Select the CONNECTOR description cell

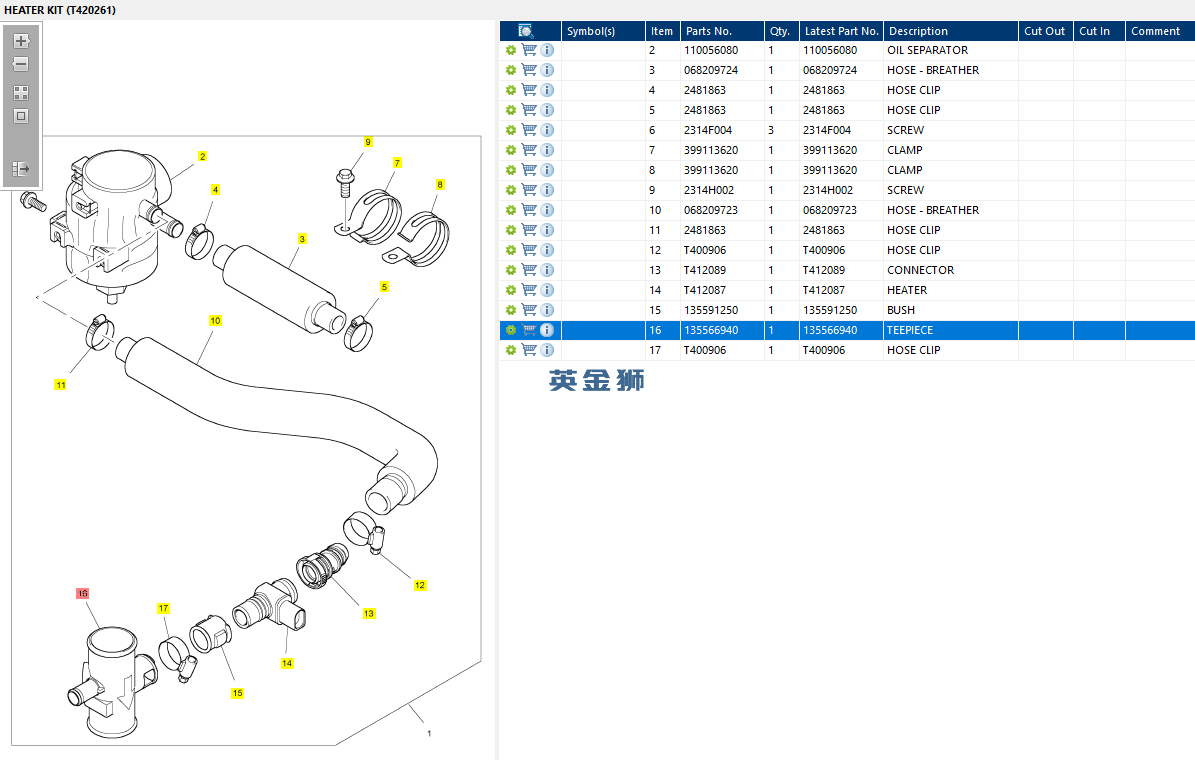950,270
